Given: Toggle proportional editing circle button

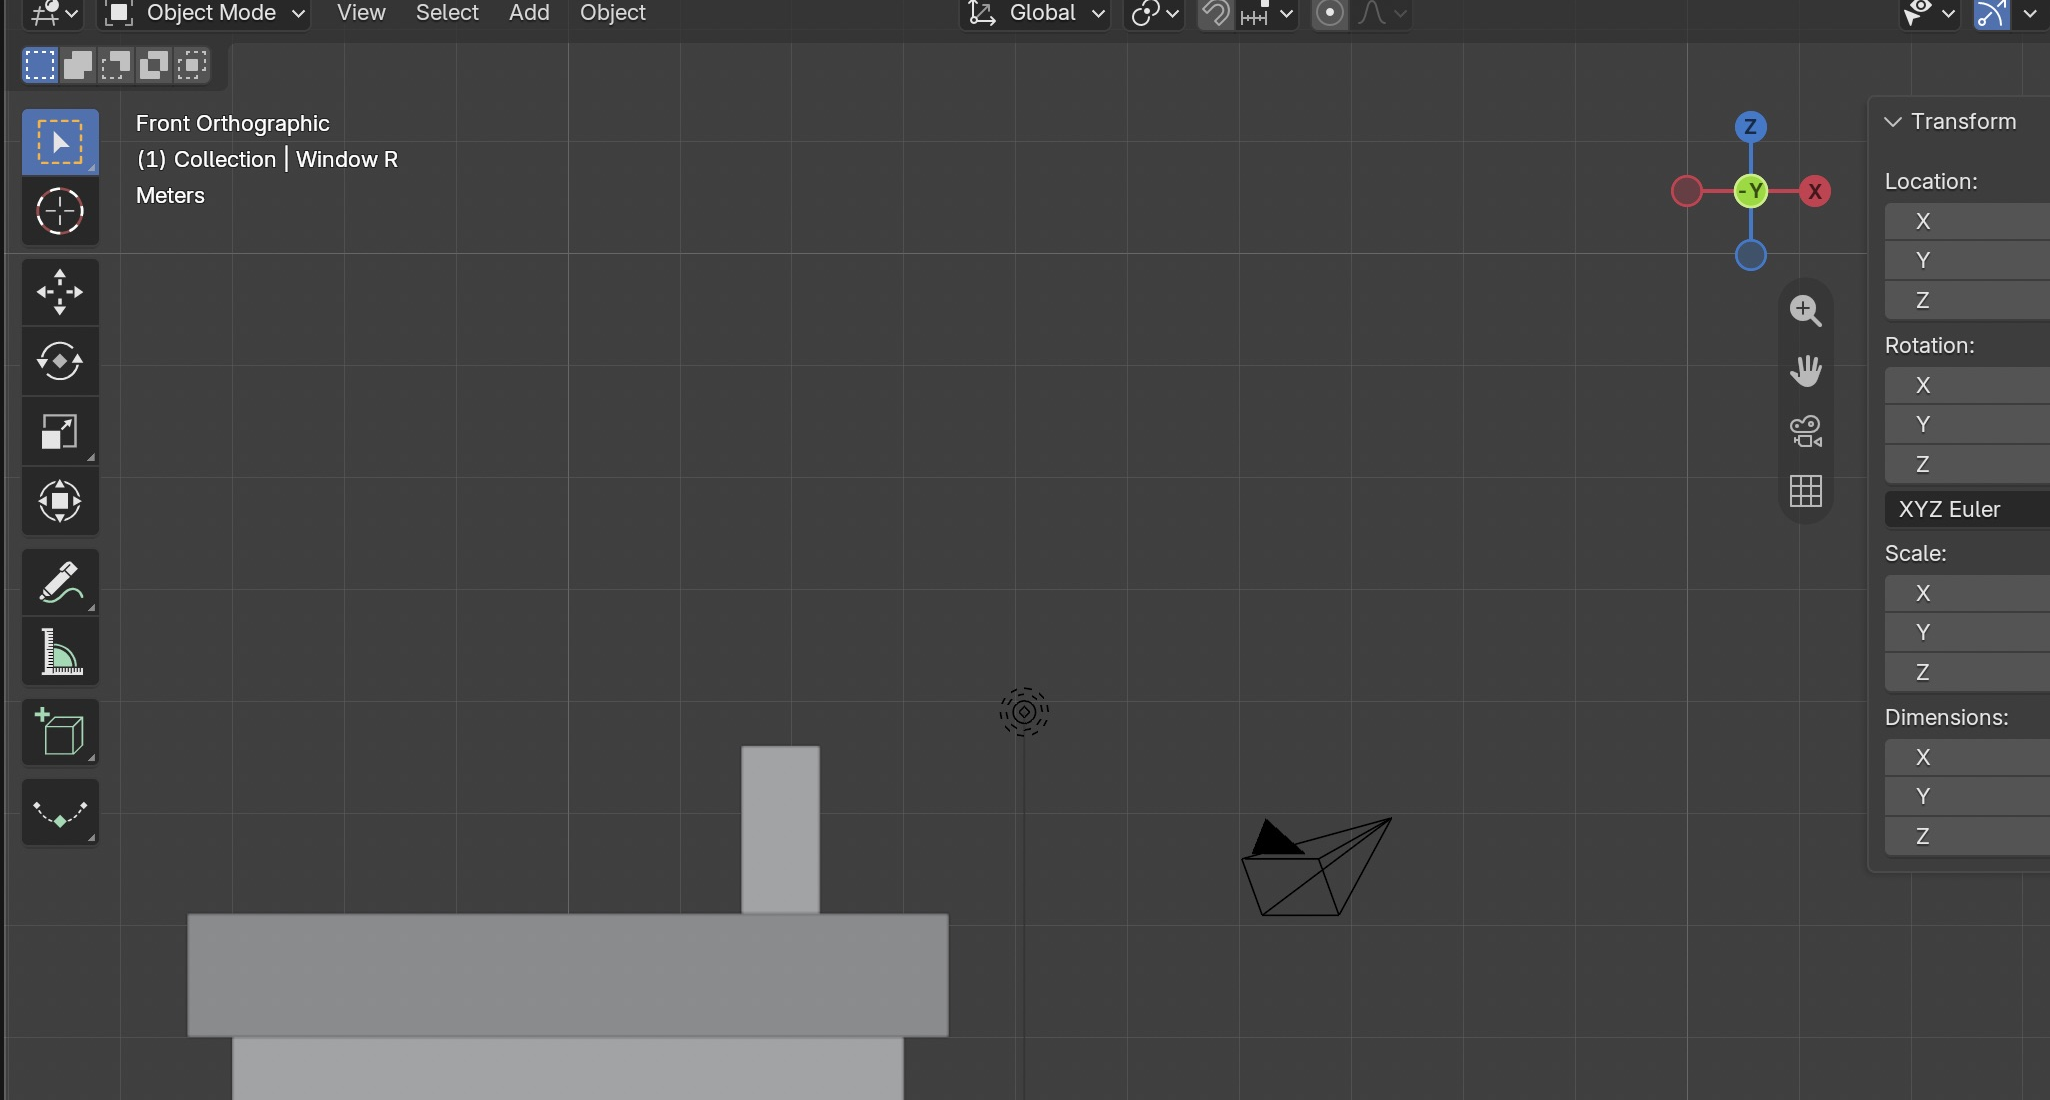Looking at the screenshot, I should (x=1329, y=13).
